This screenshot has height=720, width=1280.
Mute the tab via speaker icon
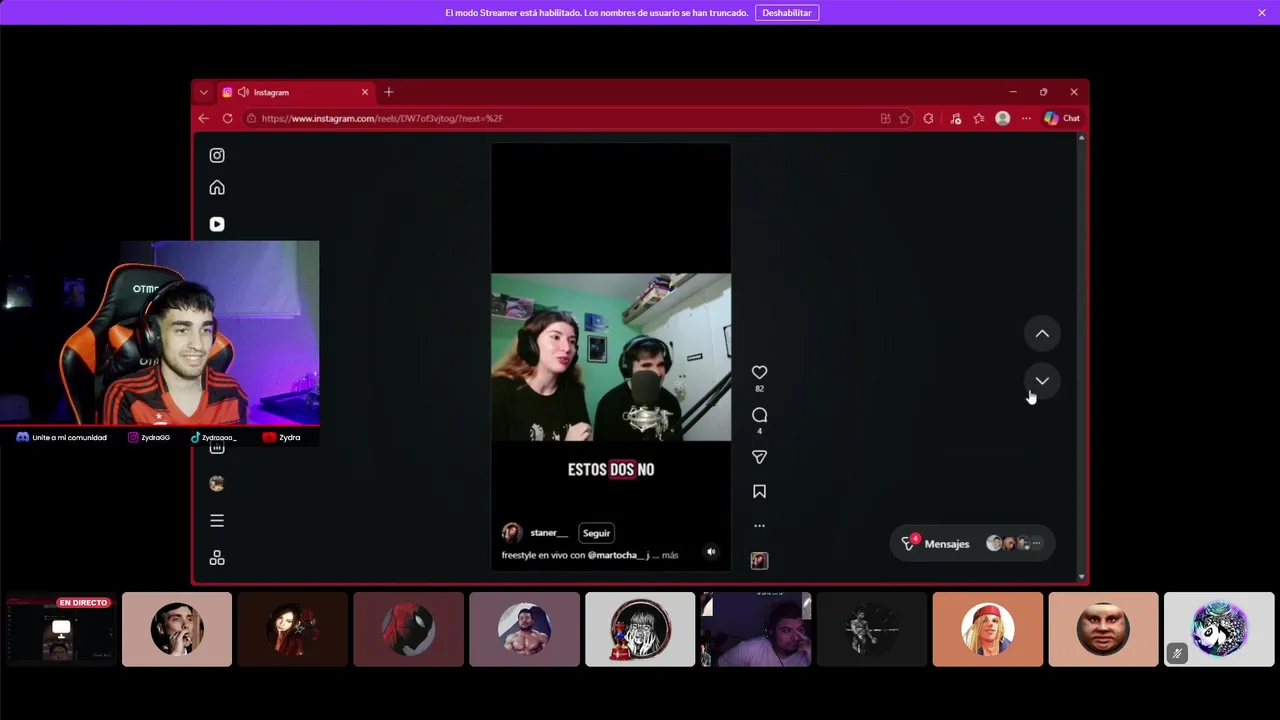point(243,92)
